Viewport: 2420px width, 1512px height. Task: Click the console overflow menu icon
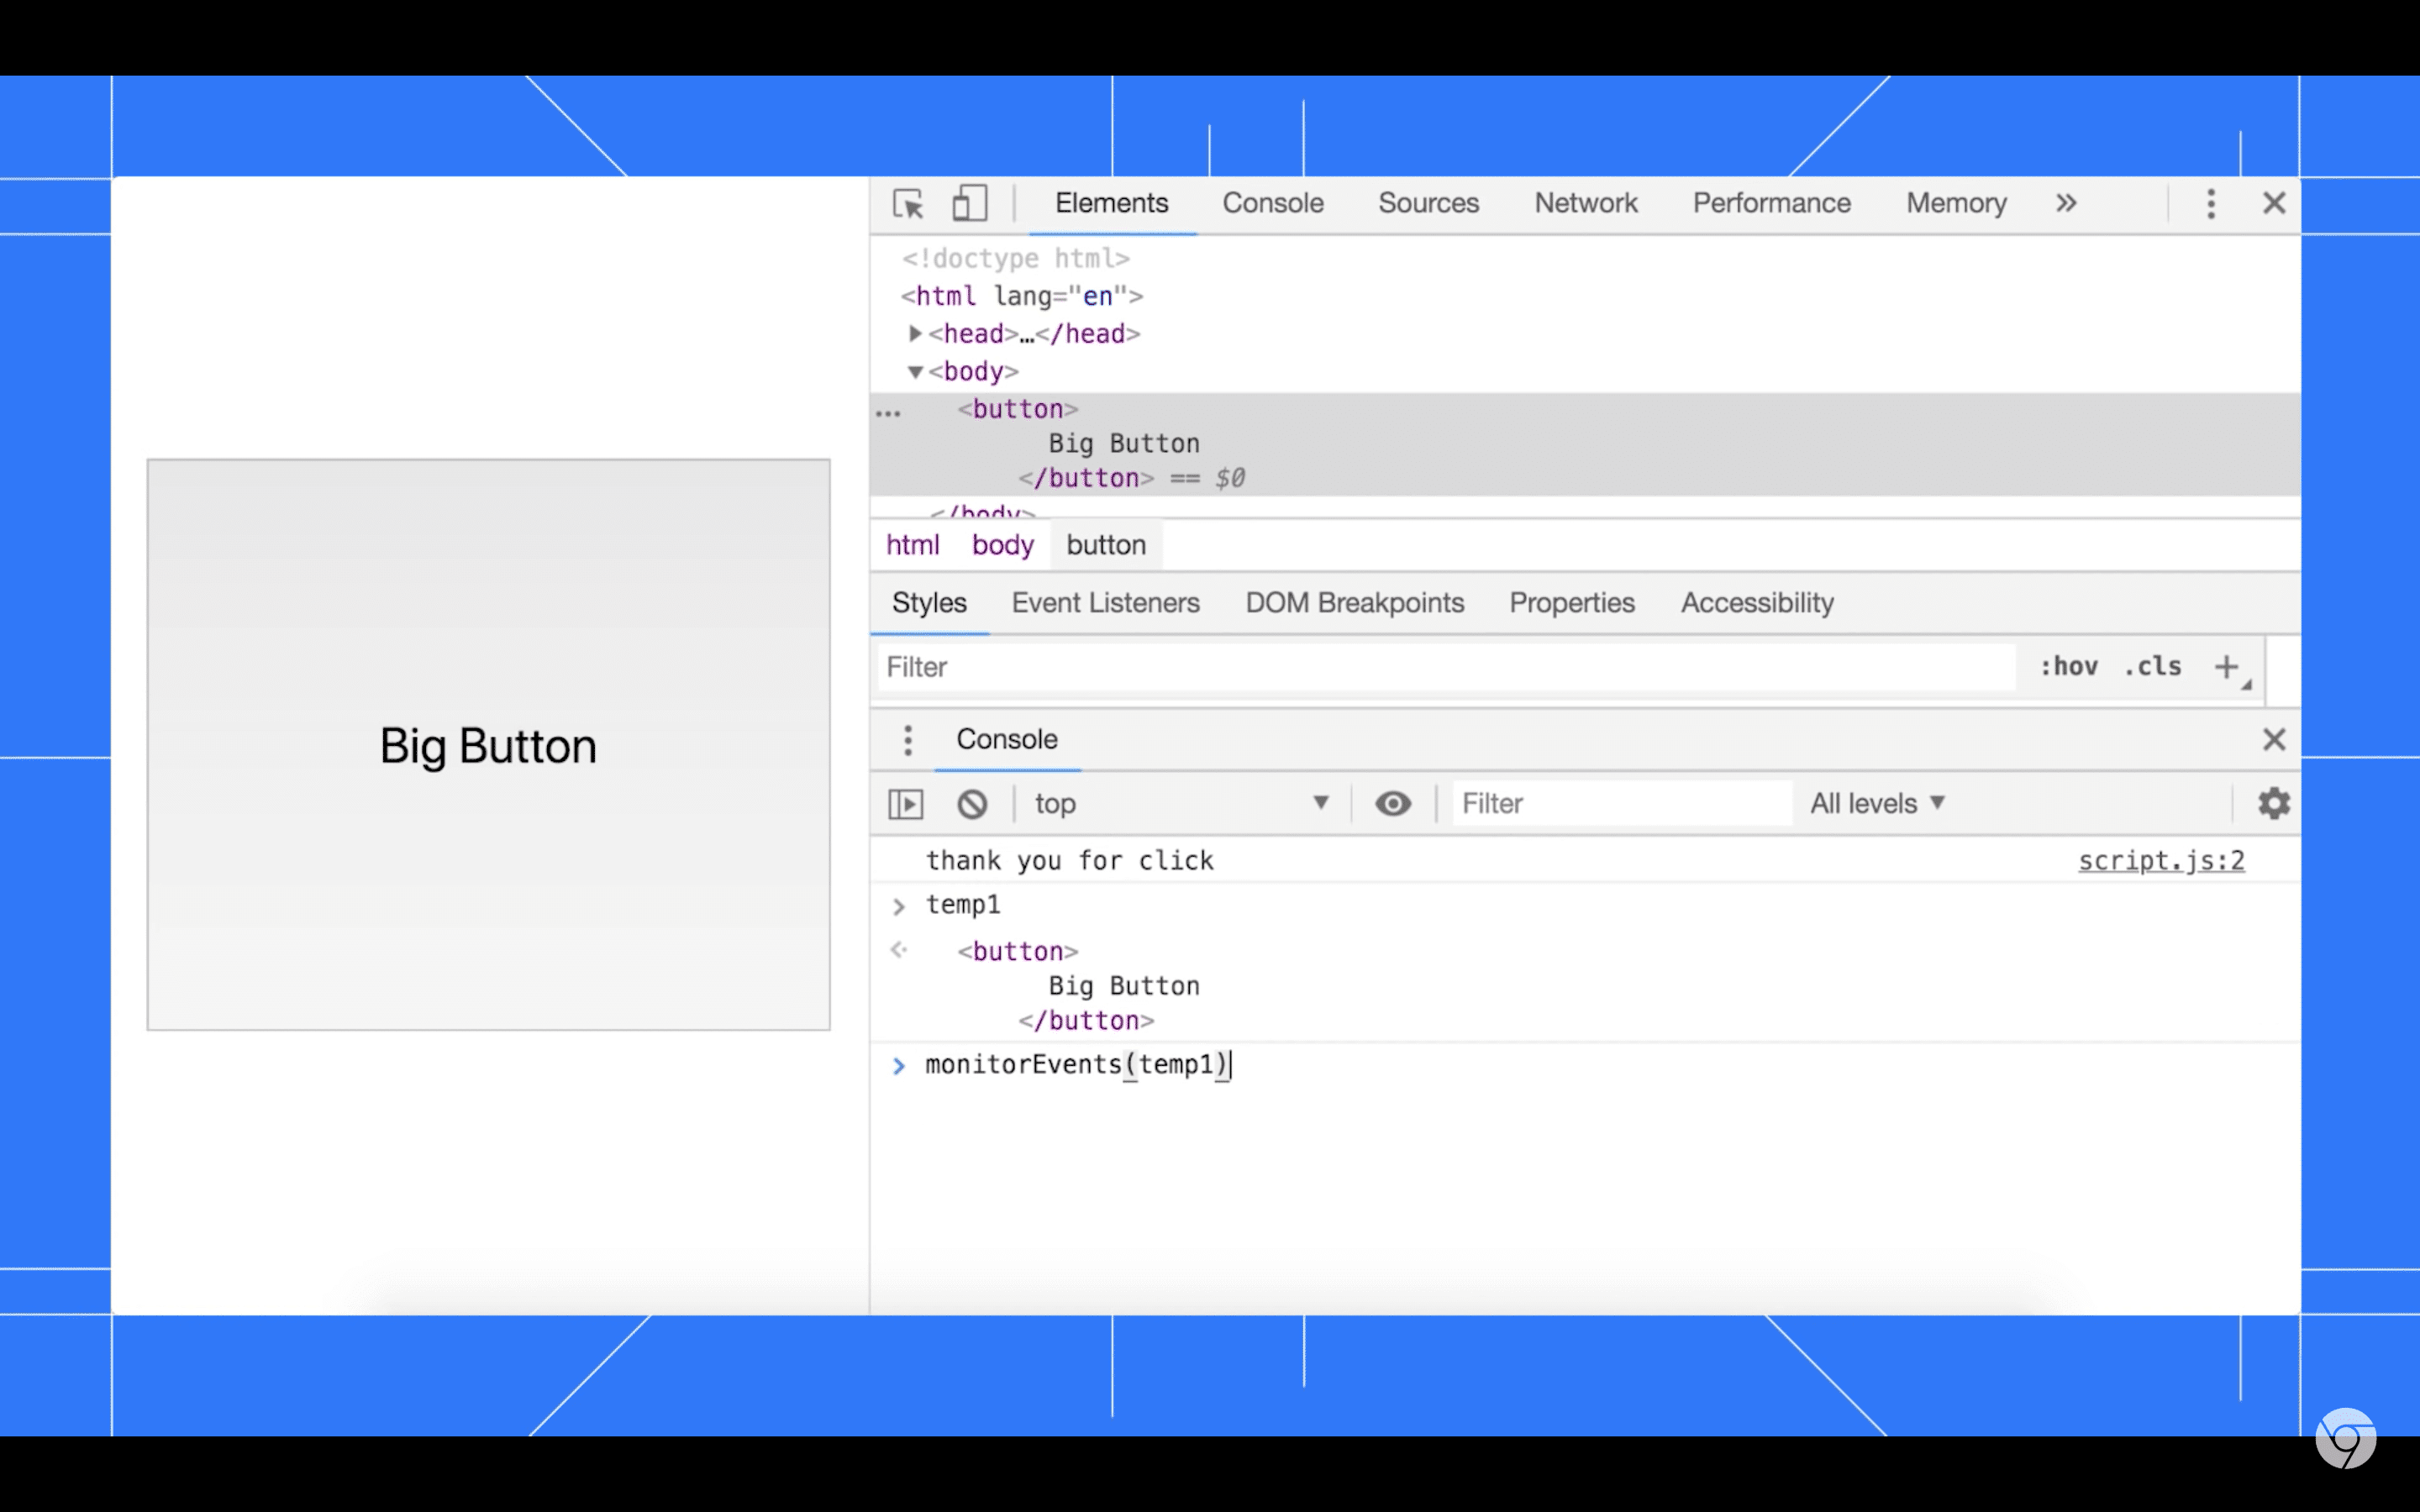tap(907, 737)
